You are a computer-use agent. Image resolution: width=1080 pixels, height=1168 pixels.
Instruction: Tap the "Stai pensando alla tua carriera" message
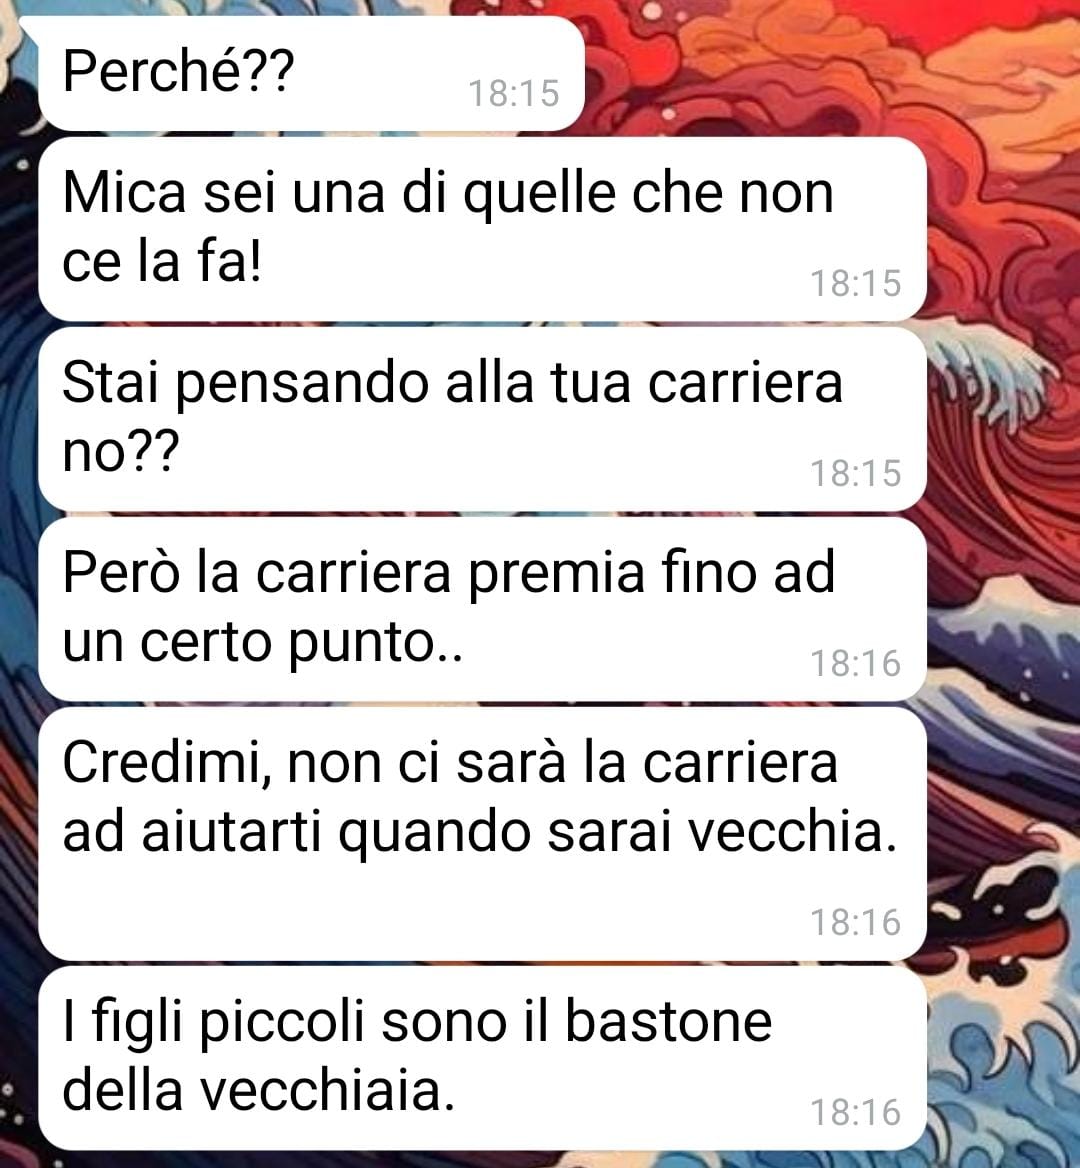point(482,419)
